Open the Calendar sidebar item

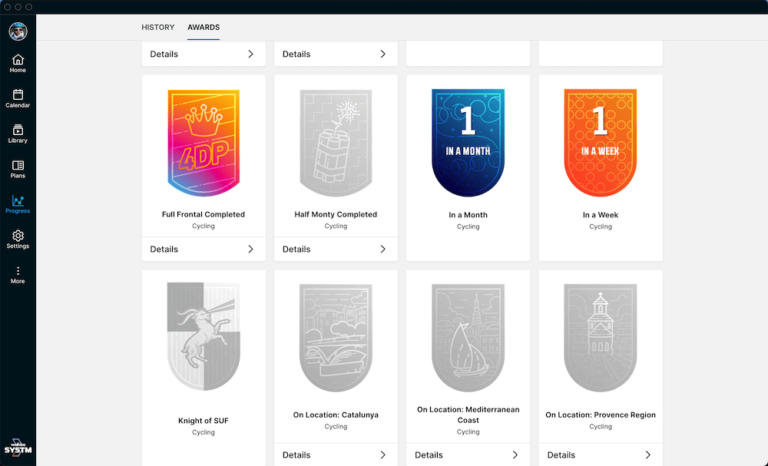[18, 99]
